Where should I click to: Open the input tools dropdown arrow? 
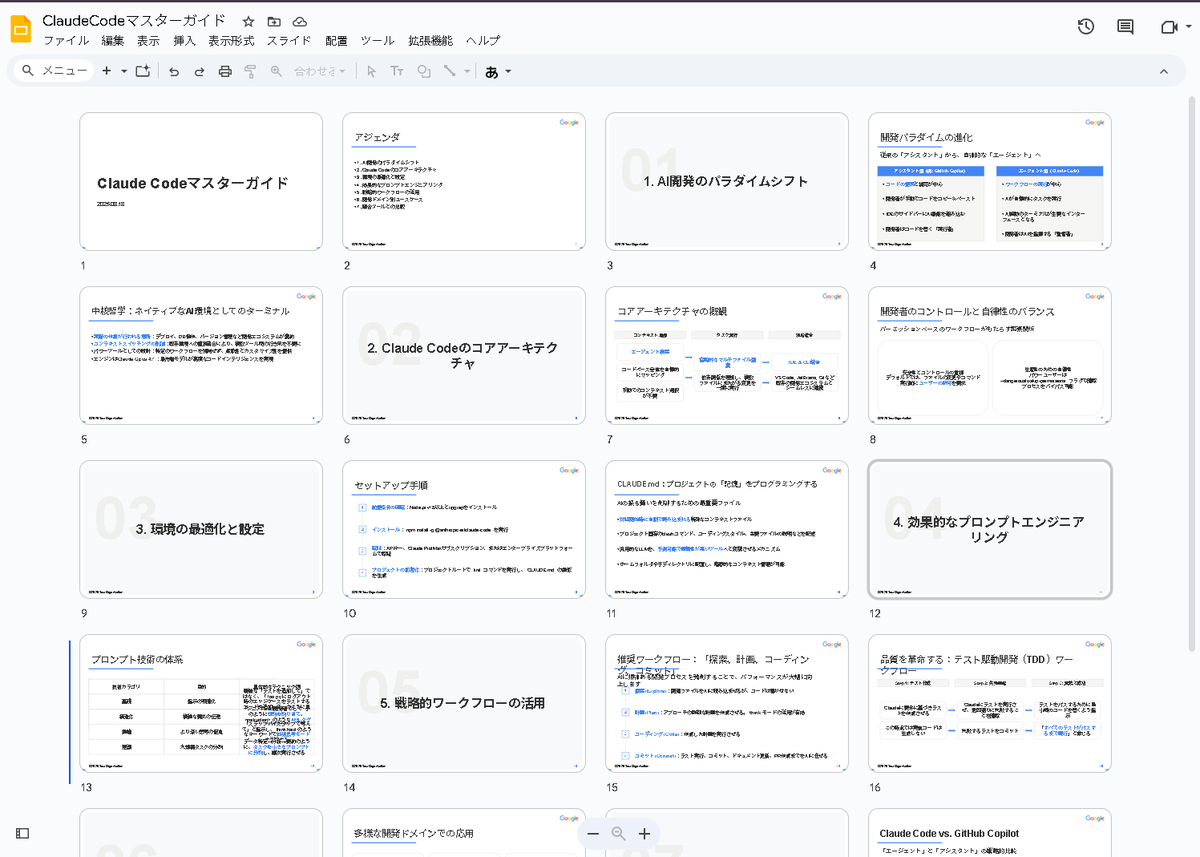[508, 71]
